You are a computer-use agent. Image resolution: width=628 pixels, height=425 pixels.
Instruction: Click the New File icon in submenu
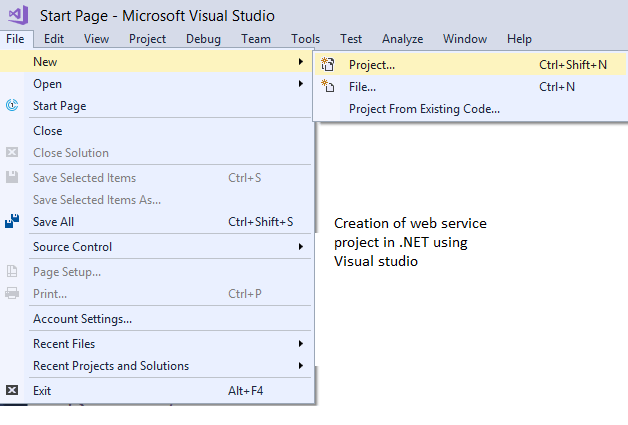[328, 86]
